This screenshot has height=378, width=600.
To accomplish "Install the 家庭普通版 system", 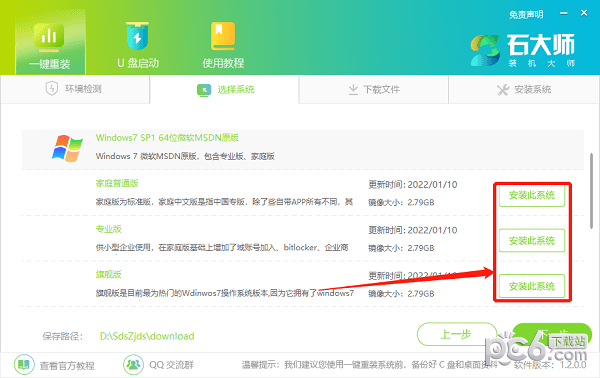I will point(532,196).
